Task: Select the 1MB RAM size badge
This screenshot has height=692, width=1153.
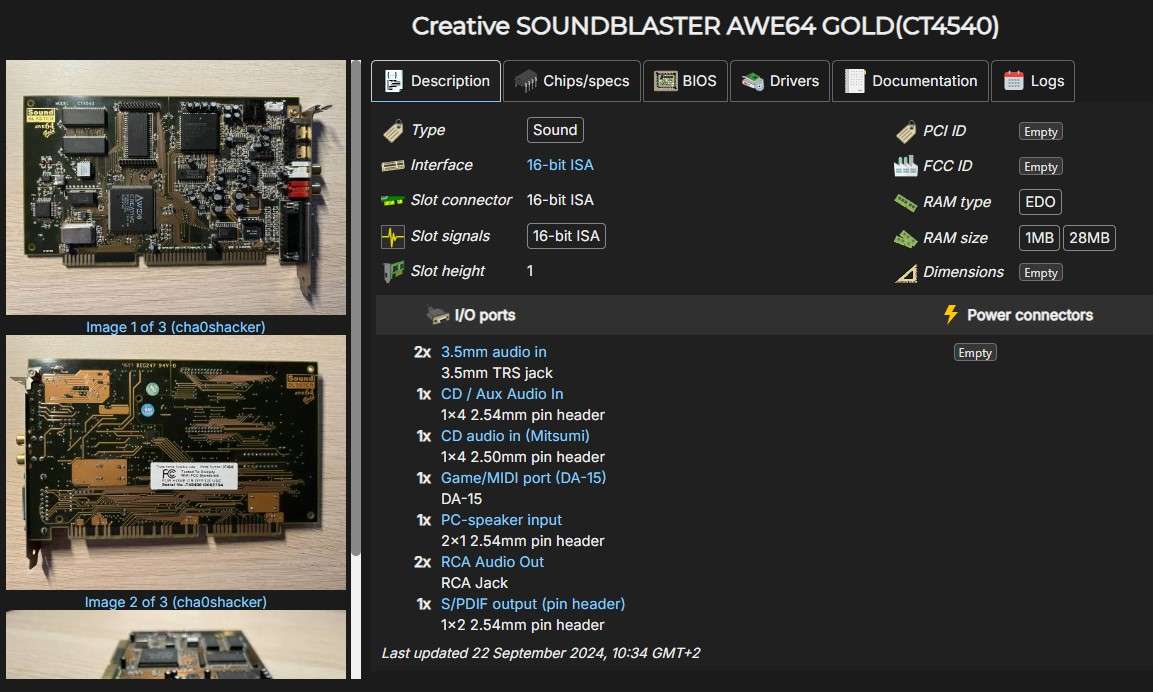Action: point(1040,237)
